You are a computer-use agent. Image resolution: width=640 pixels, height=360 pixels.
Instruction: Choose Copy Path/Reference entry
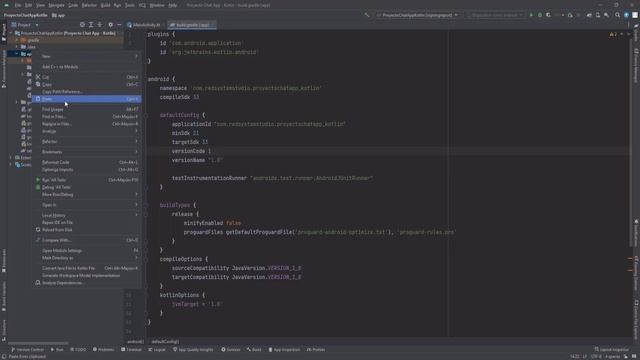coord(87,91)
